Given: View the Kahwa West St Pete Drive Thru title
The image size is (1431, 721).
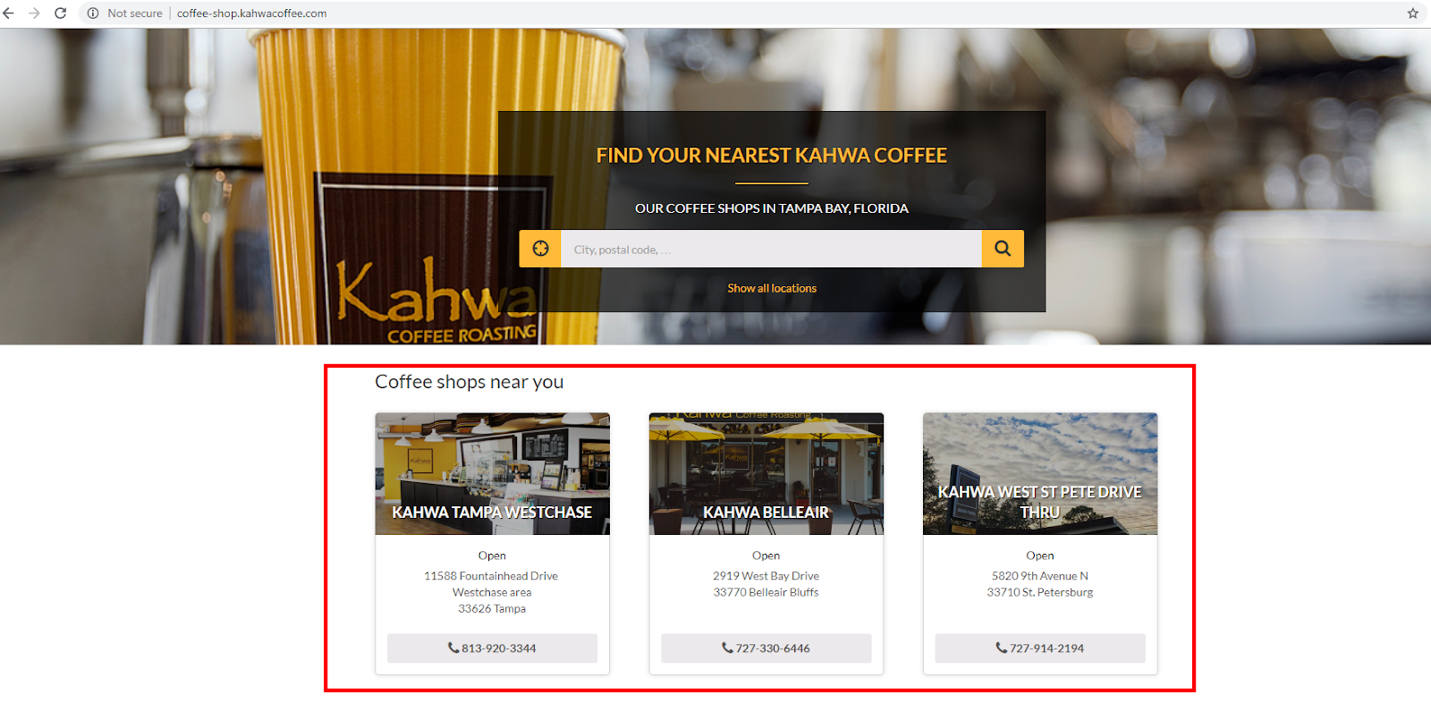Looking at the screenshot, I should point(1039,502).
